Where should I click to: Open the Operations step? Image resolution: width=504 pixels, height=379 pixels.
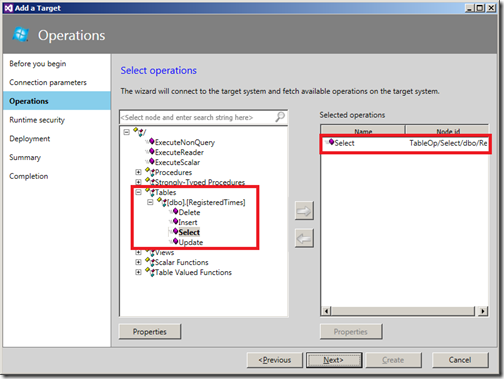click(57, 101)
